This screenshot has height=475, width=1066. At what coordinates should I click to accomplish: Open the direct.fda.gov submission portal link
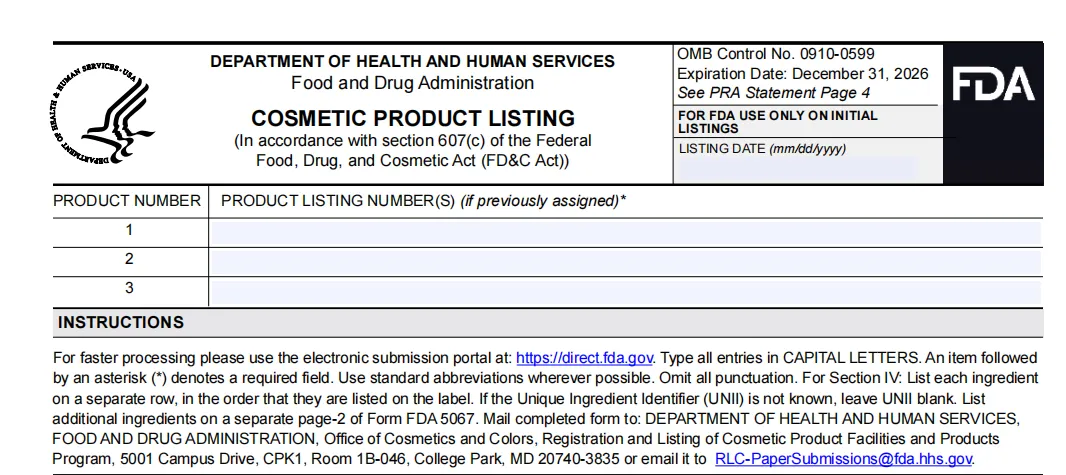point(585,358)
